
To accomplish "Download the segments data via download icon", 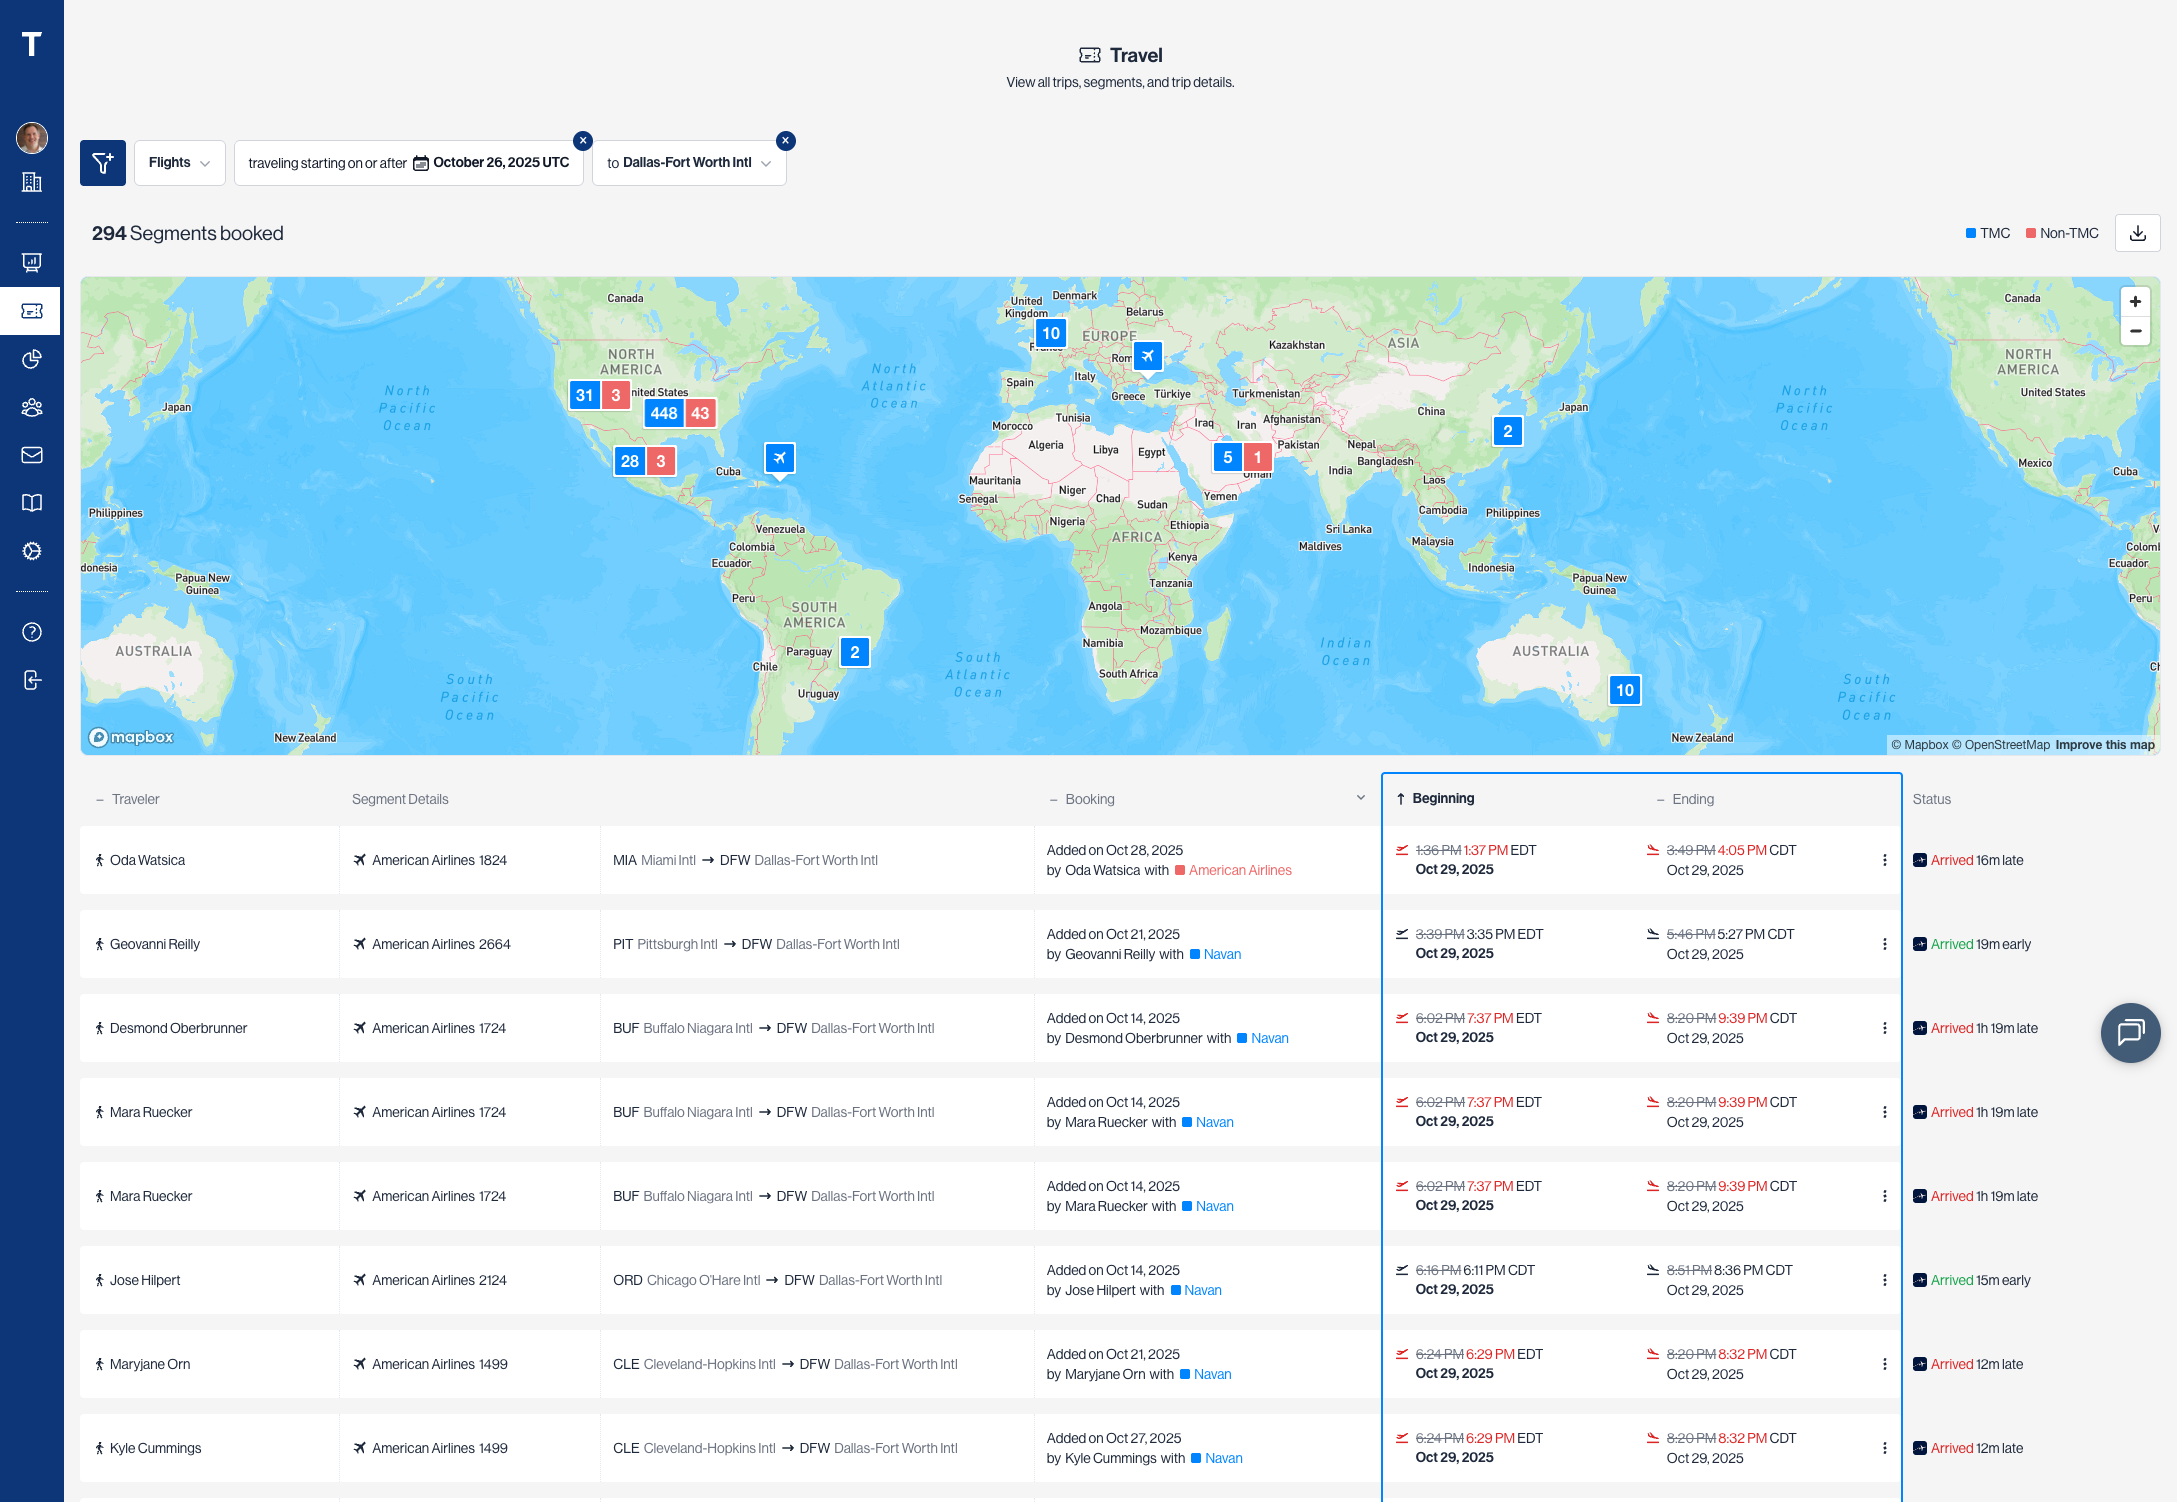I will click(x=2137, y=232).
